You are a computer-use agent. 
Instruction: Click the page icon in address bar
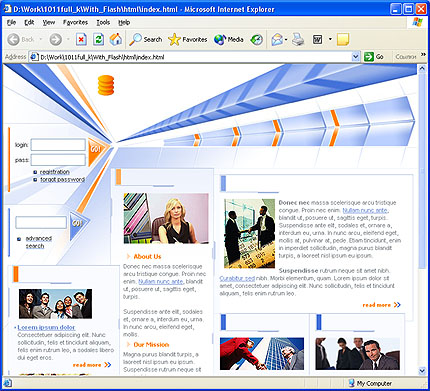pos(34,57)
